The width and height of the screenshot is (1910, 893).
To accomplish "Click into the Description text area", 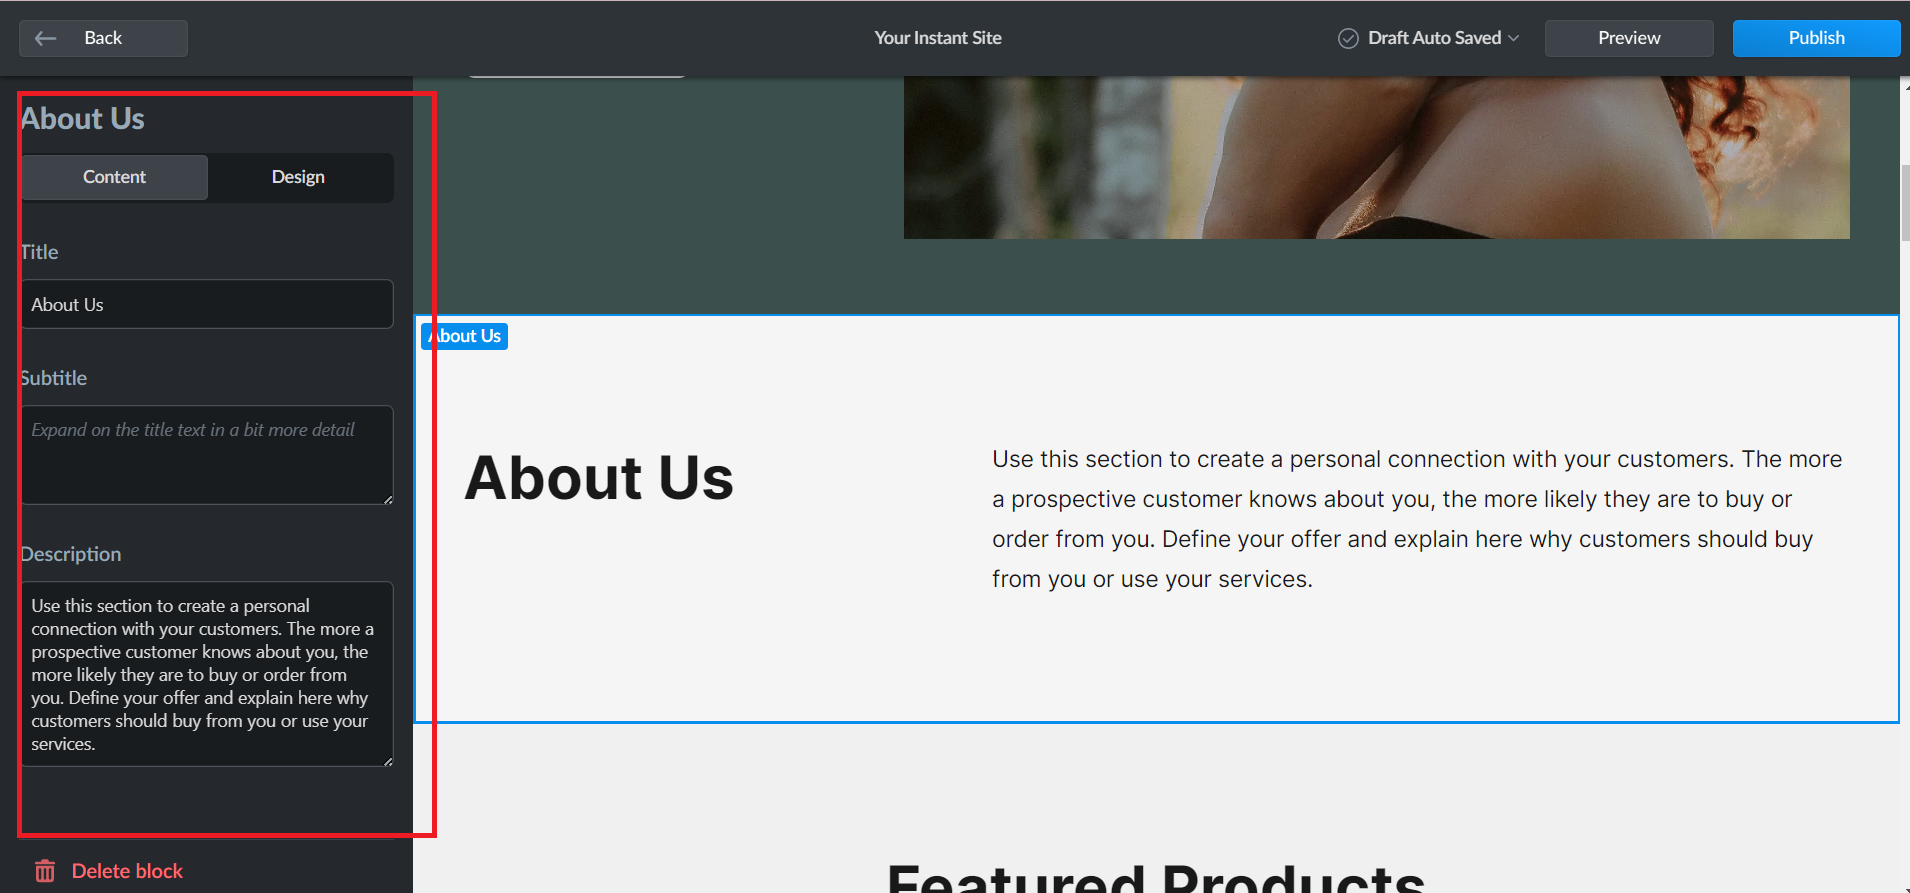I will 207,674.
